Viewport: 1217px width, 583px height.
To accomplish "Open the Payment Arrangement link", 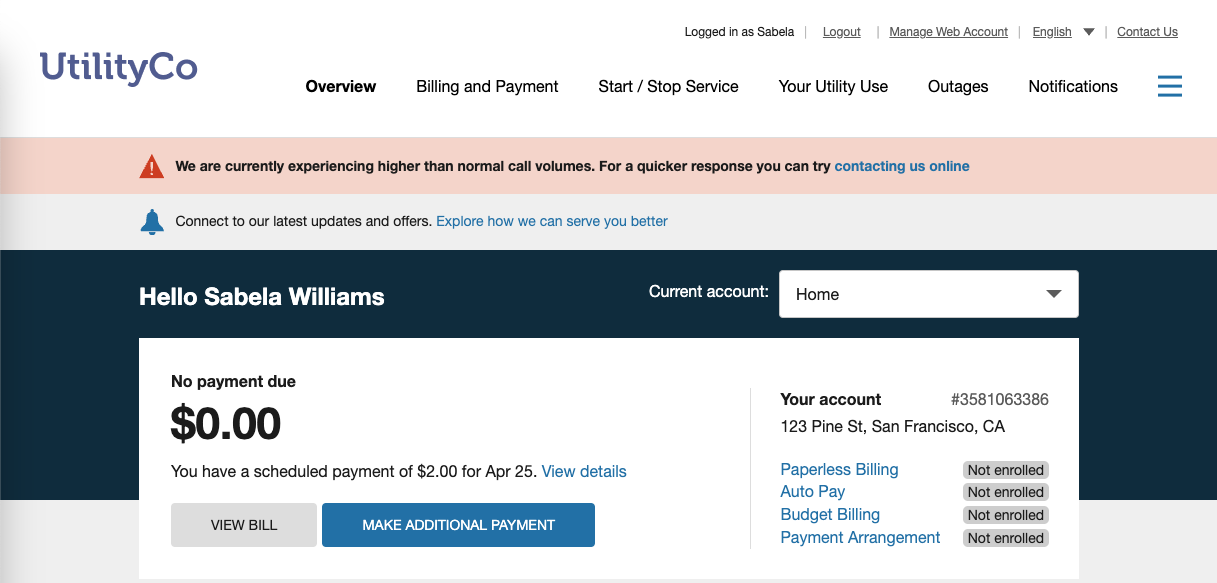I will point(860,538).
